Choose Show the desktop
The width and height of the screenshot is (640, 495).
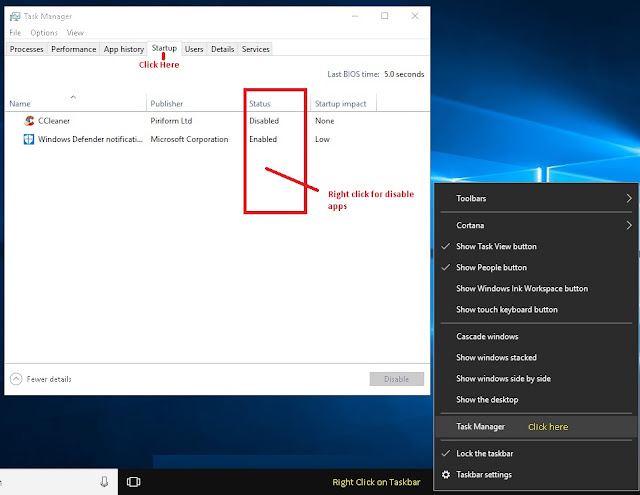536,400
